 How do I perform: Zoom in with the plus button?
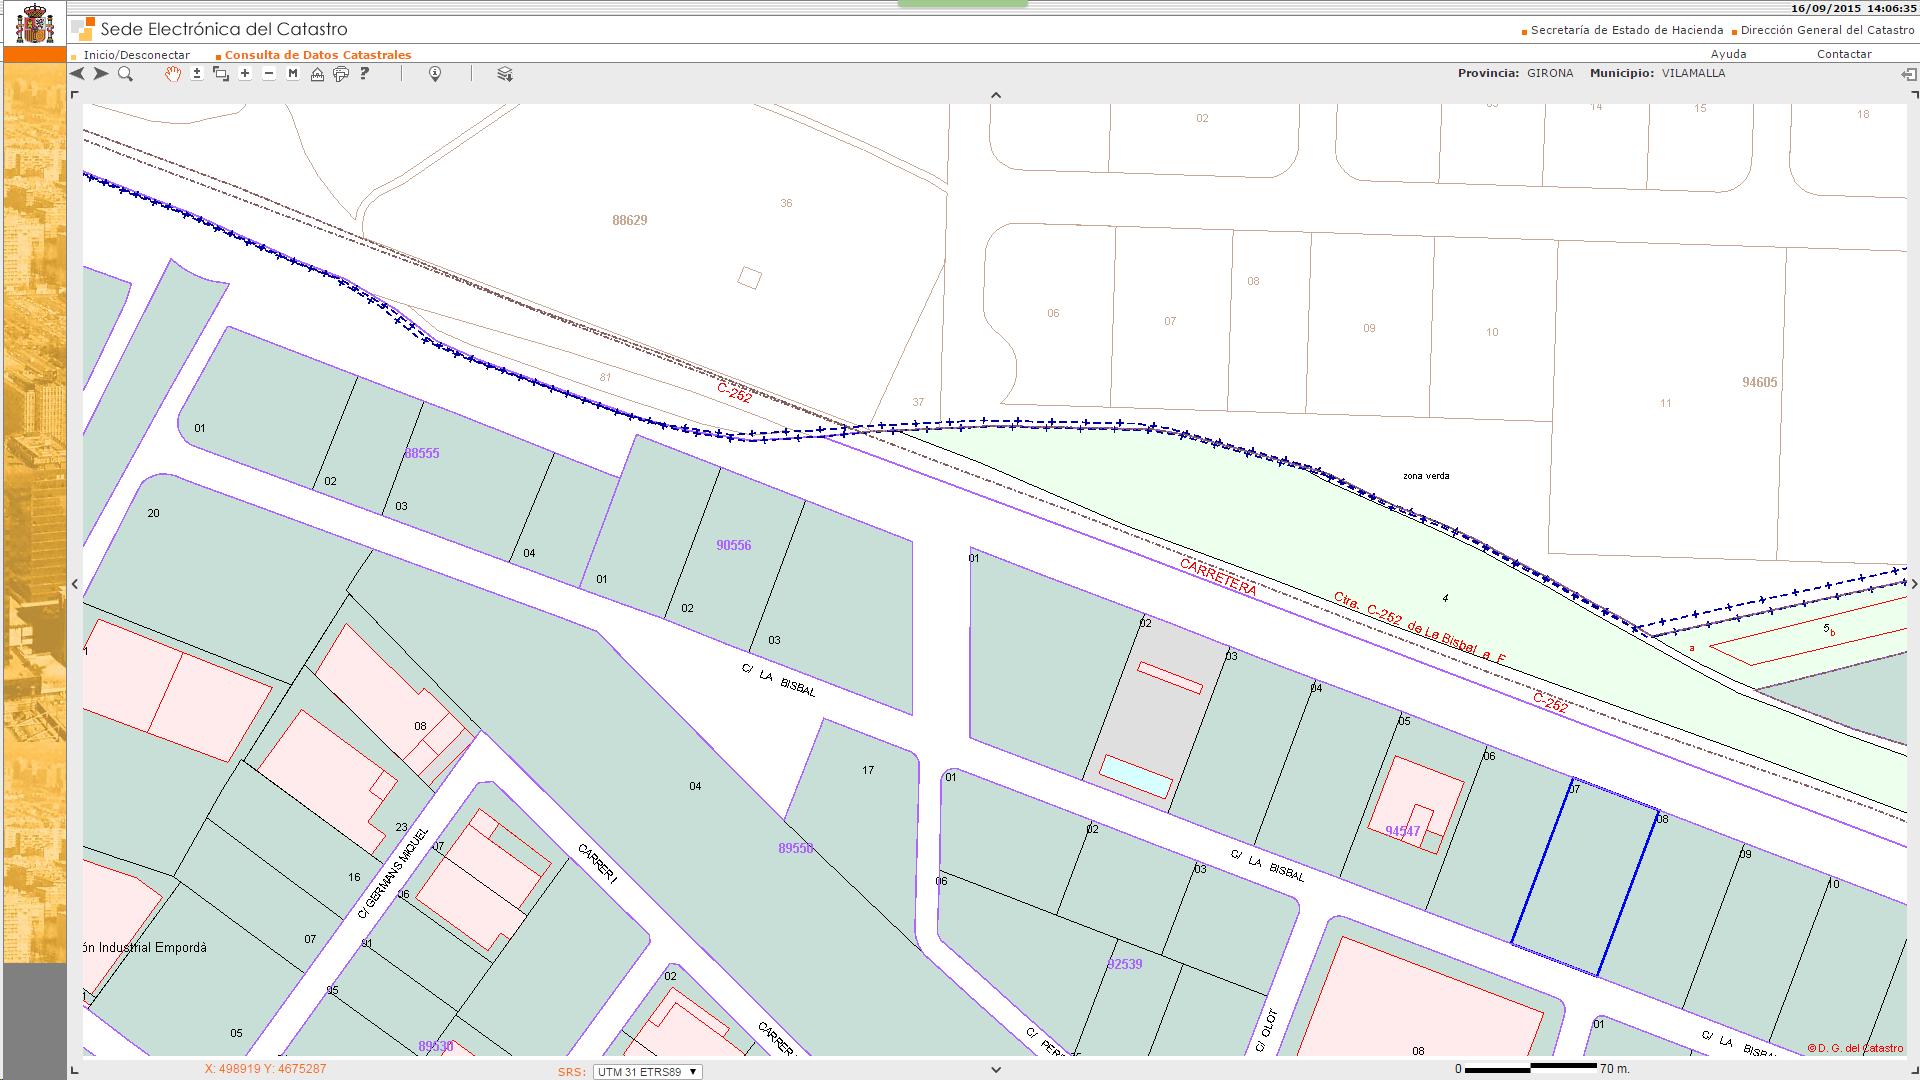coord(245,74)
